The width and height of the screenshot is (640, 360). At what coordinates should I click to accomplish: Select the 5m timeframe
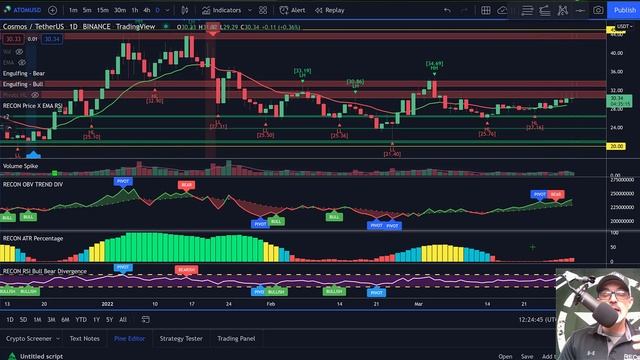[x=87, y=10]
